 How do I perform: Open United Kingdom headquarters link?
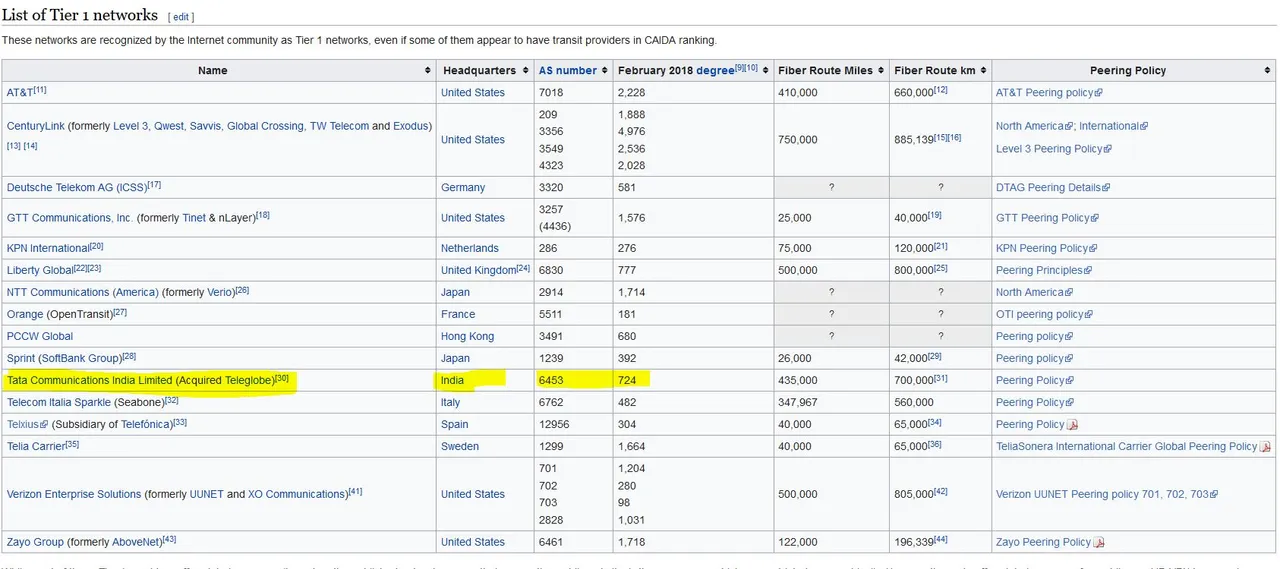[x=478, y=271]
